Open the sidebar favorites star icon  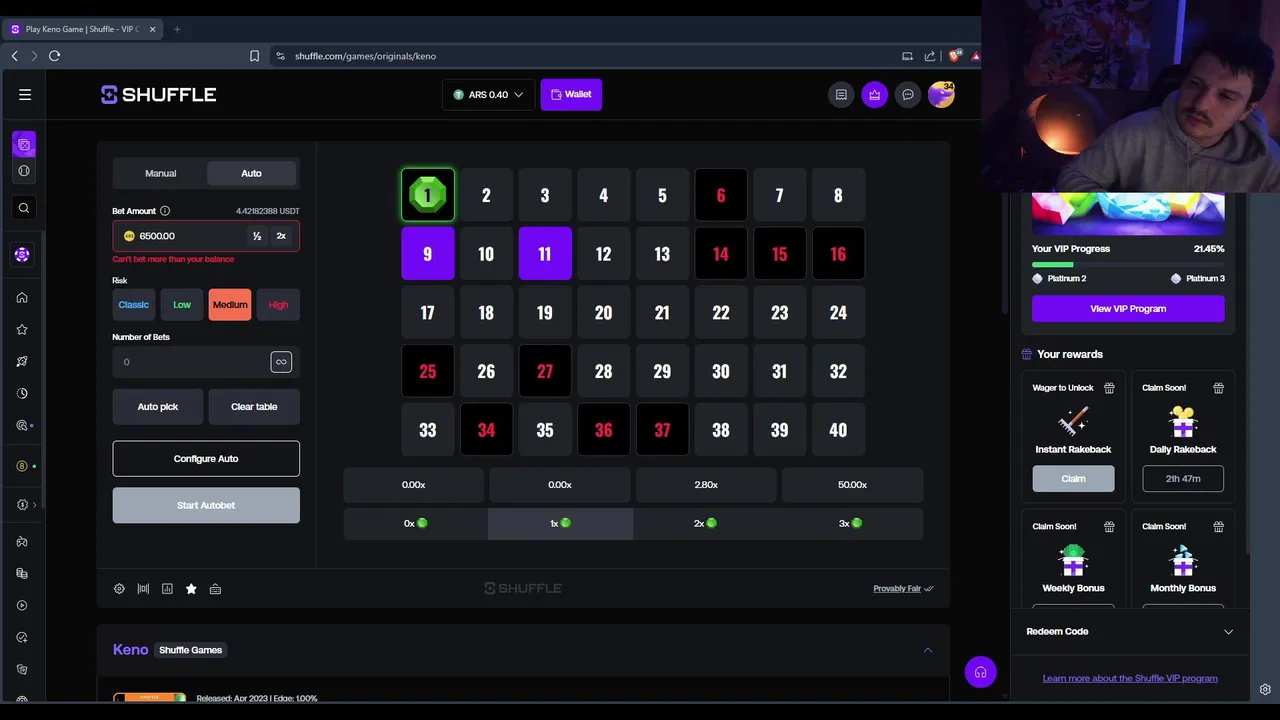(x=22, y=329)
